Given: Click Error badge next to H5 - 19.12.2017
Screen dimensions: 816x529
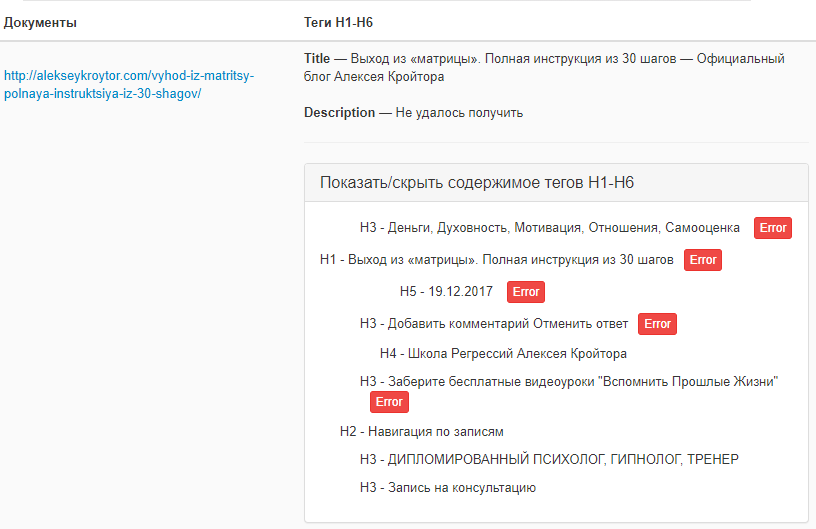Looking at the screenshot, I should 526,292.
